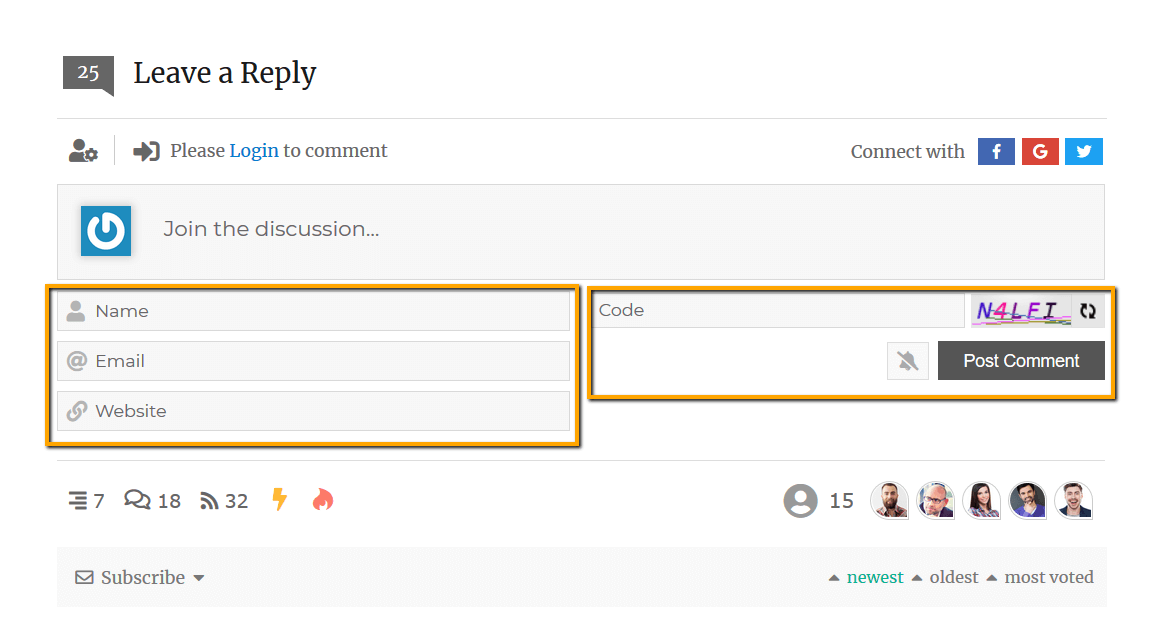Toggle the comment notification bell
This screenshot has width=1158, height=619.
[908, 361]
